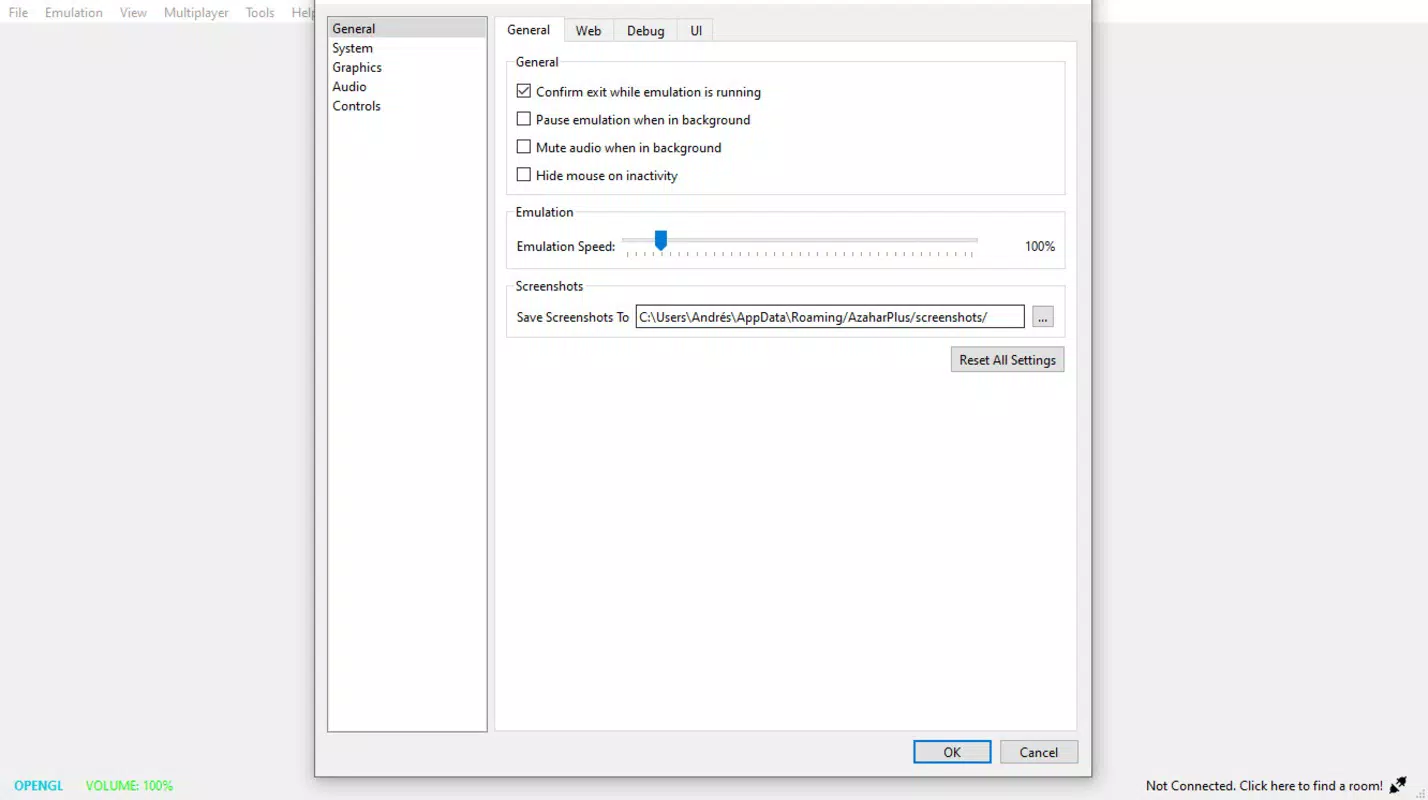Select the General tab

(x=528, y=30)
